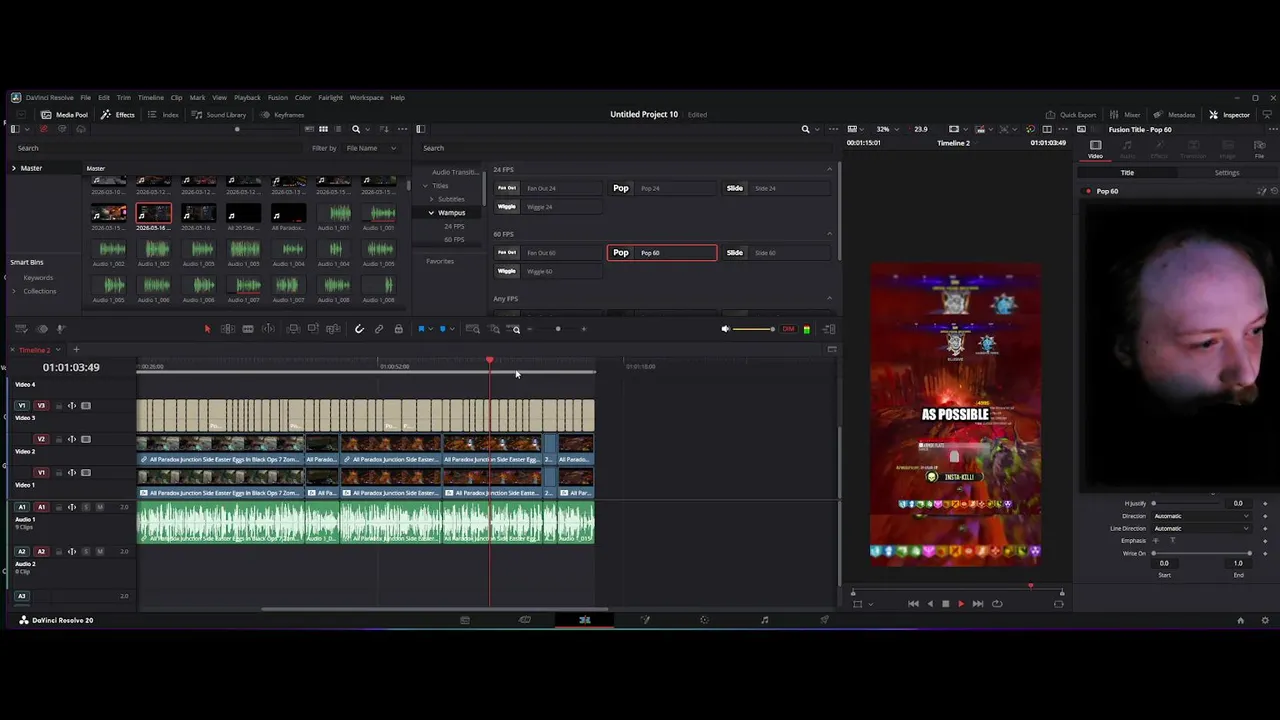Click the blue Flag icon

421,329
